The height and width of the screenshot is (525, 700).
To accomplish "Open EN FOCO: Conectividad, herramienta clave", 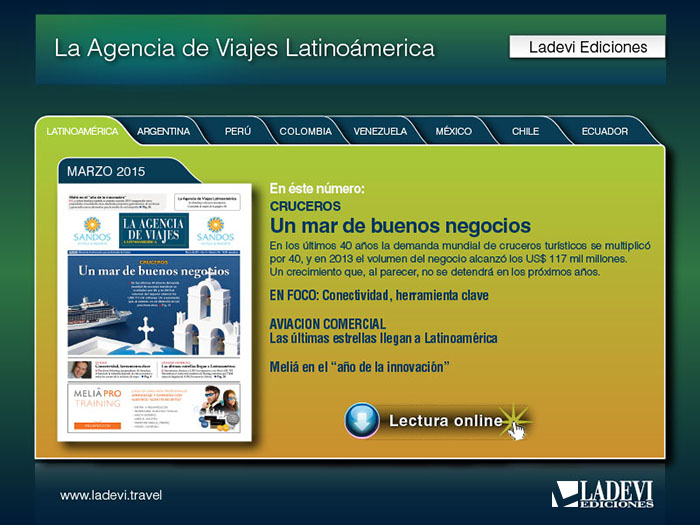I will pyautogui.click(x=379, y=295).
